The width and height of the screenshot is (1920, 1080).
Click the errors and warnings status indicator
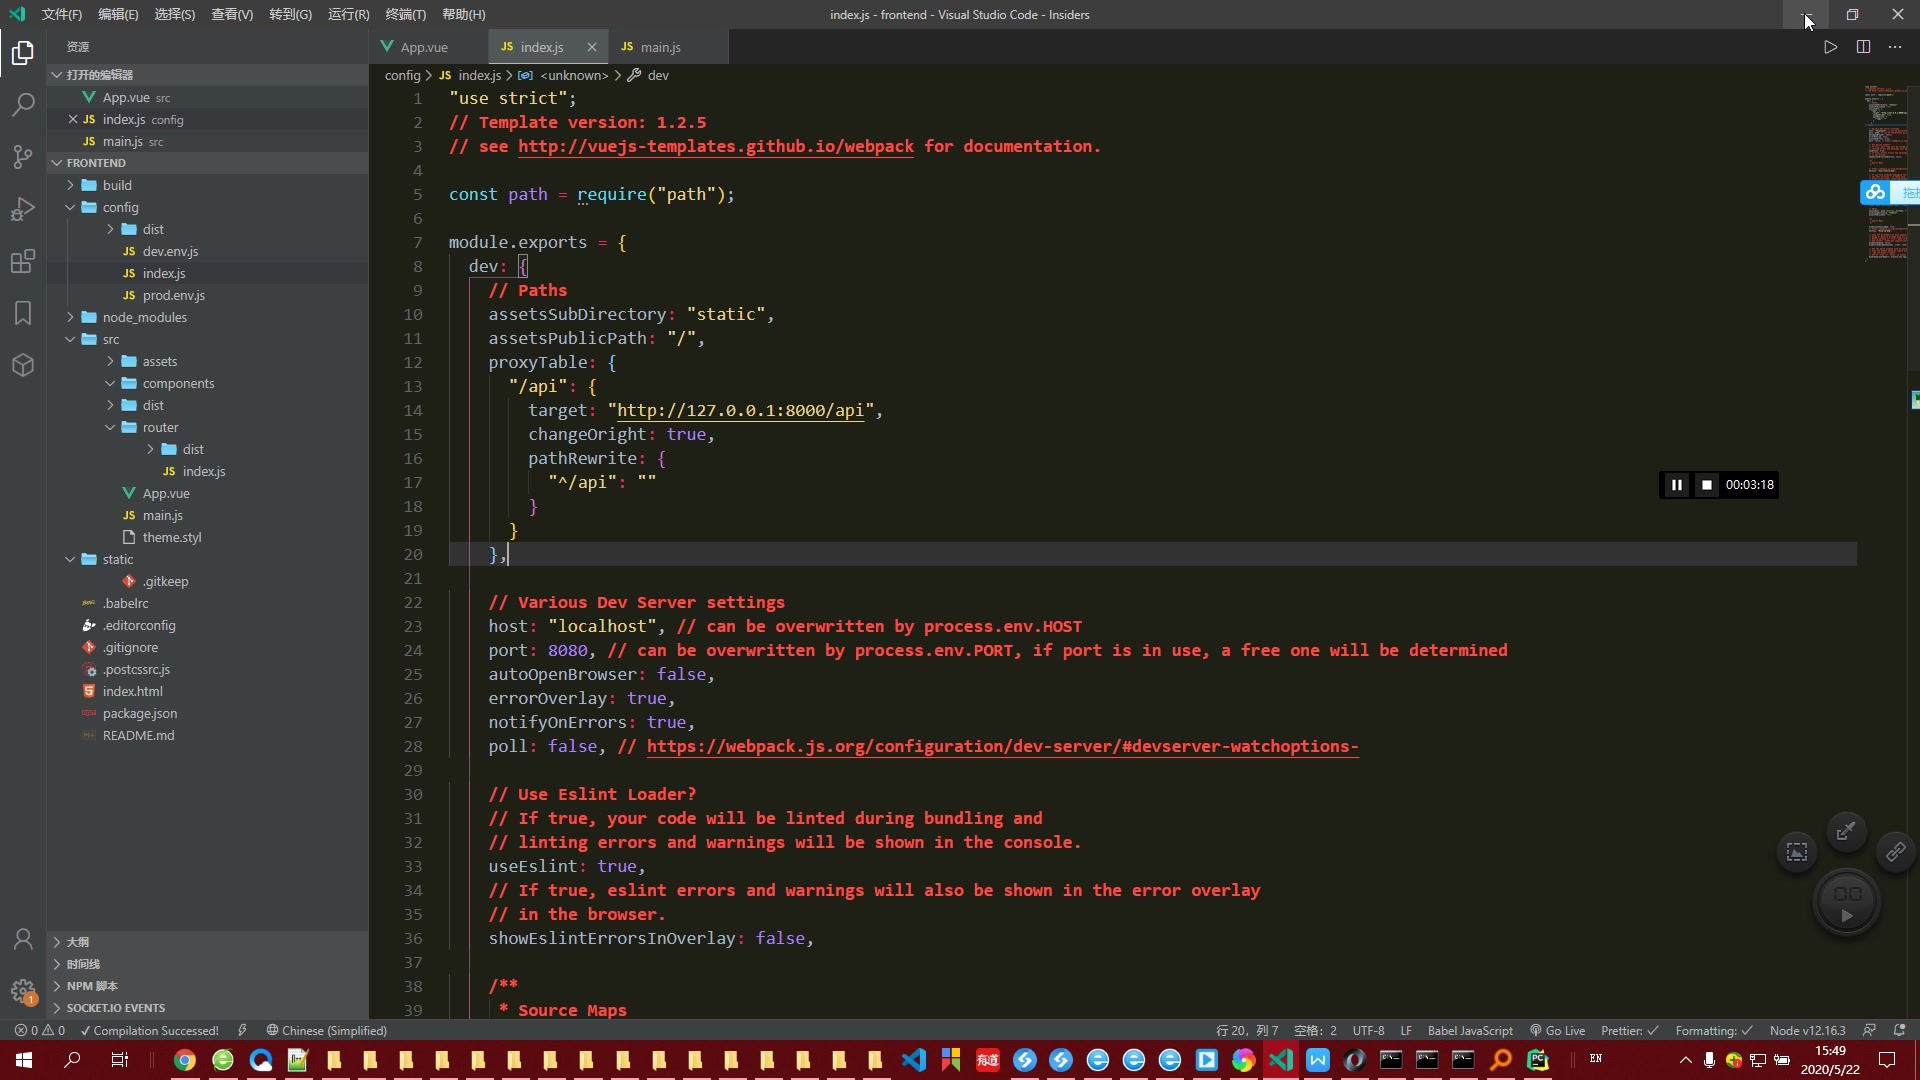point(40,1030)
